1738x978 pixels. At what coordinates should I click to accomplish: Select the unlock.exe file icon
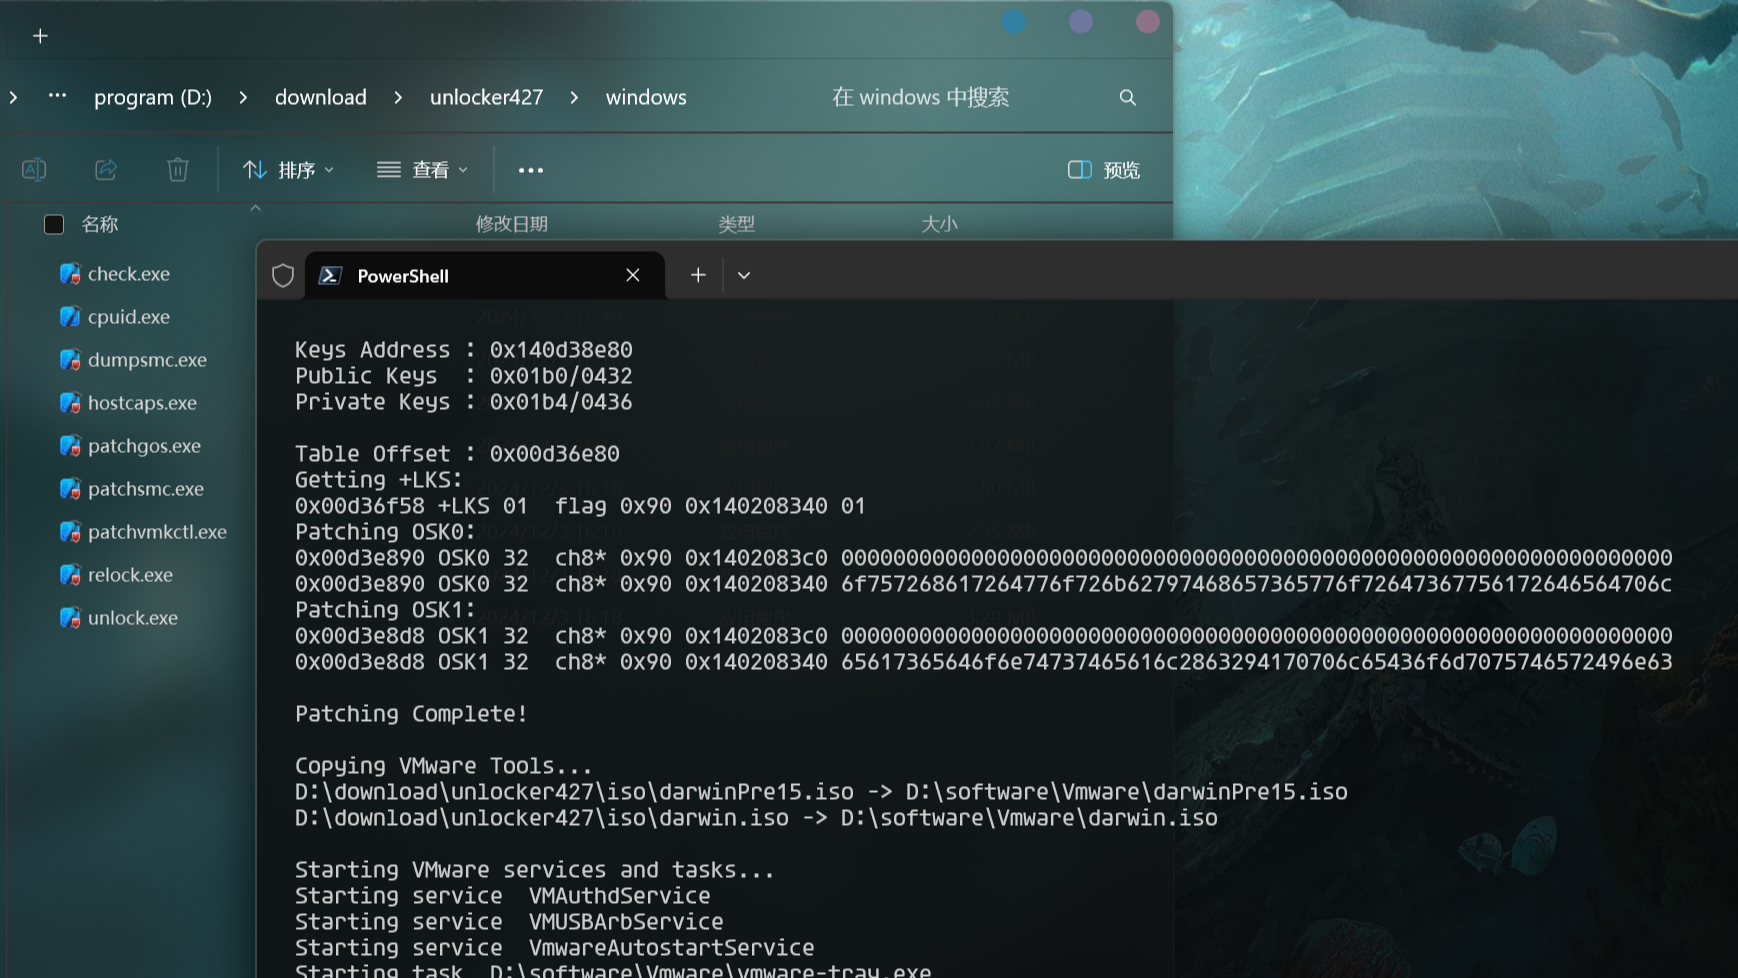click(x=70, y=618)
